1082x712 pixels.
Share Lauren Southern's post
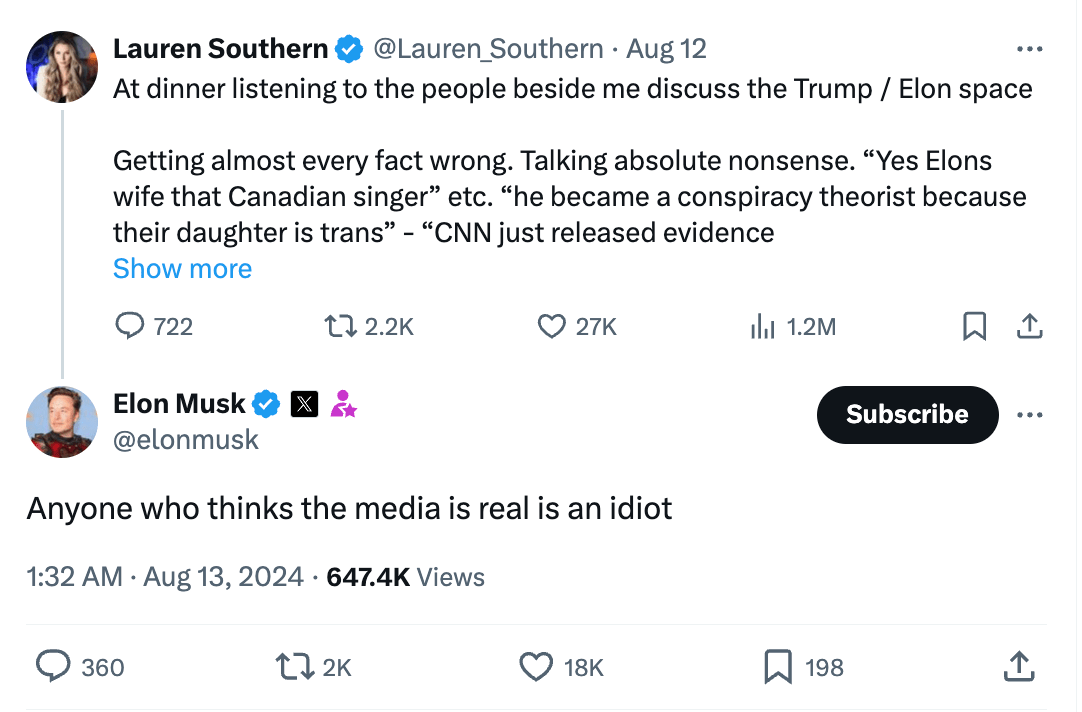(x=1030, y=326)
